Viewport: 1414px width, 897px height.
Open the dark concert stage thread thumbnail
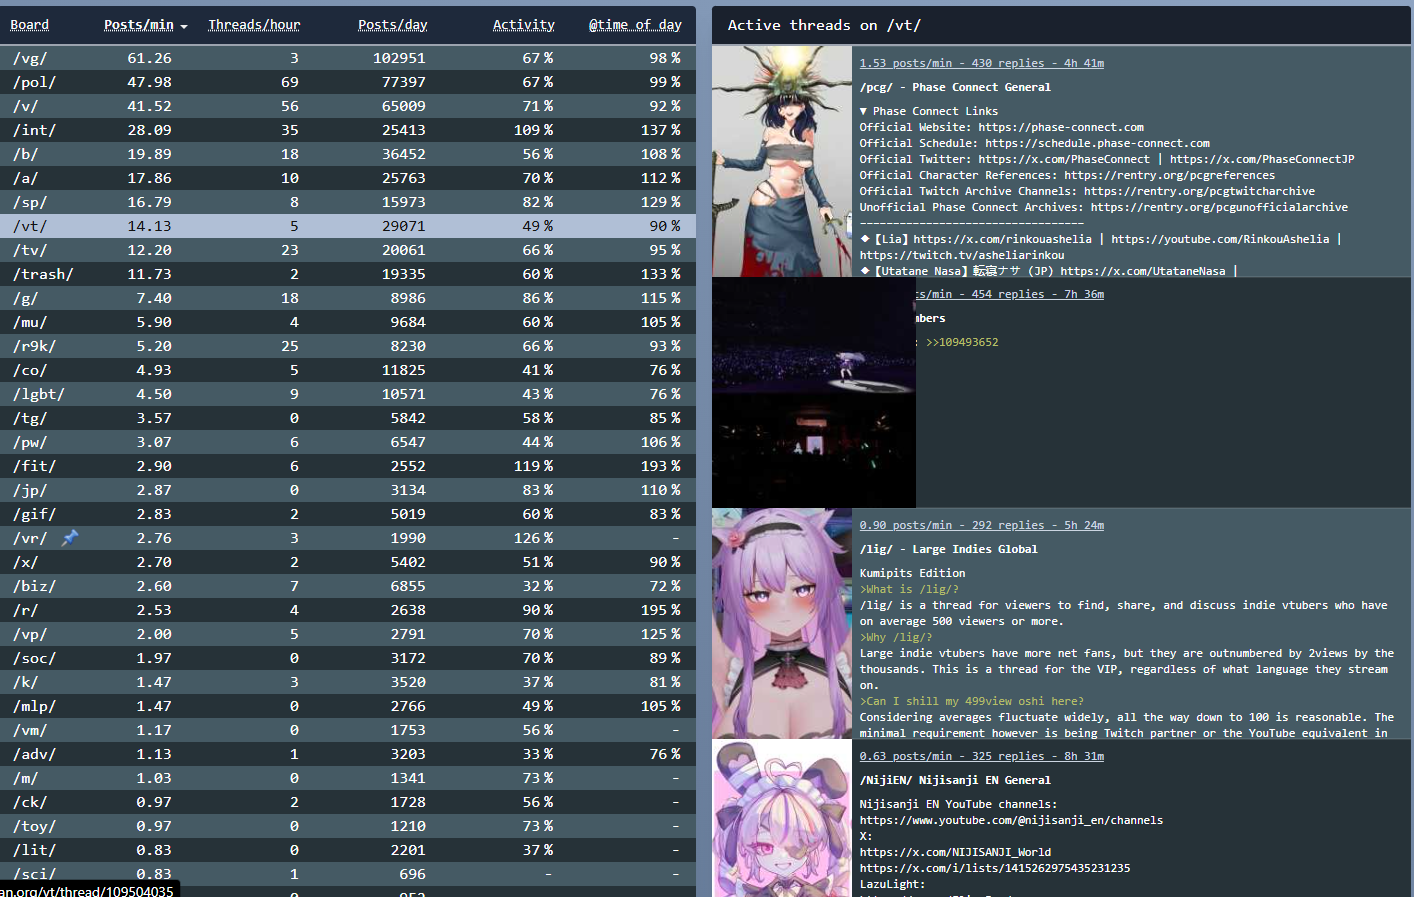point(814,392)
